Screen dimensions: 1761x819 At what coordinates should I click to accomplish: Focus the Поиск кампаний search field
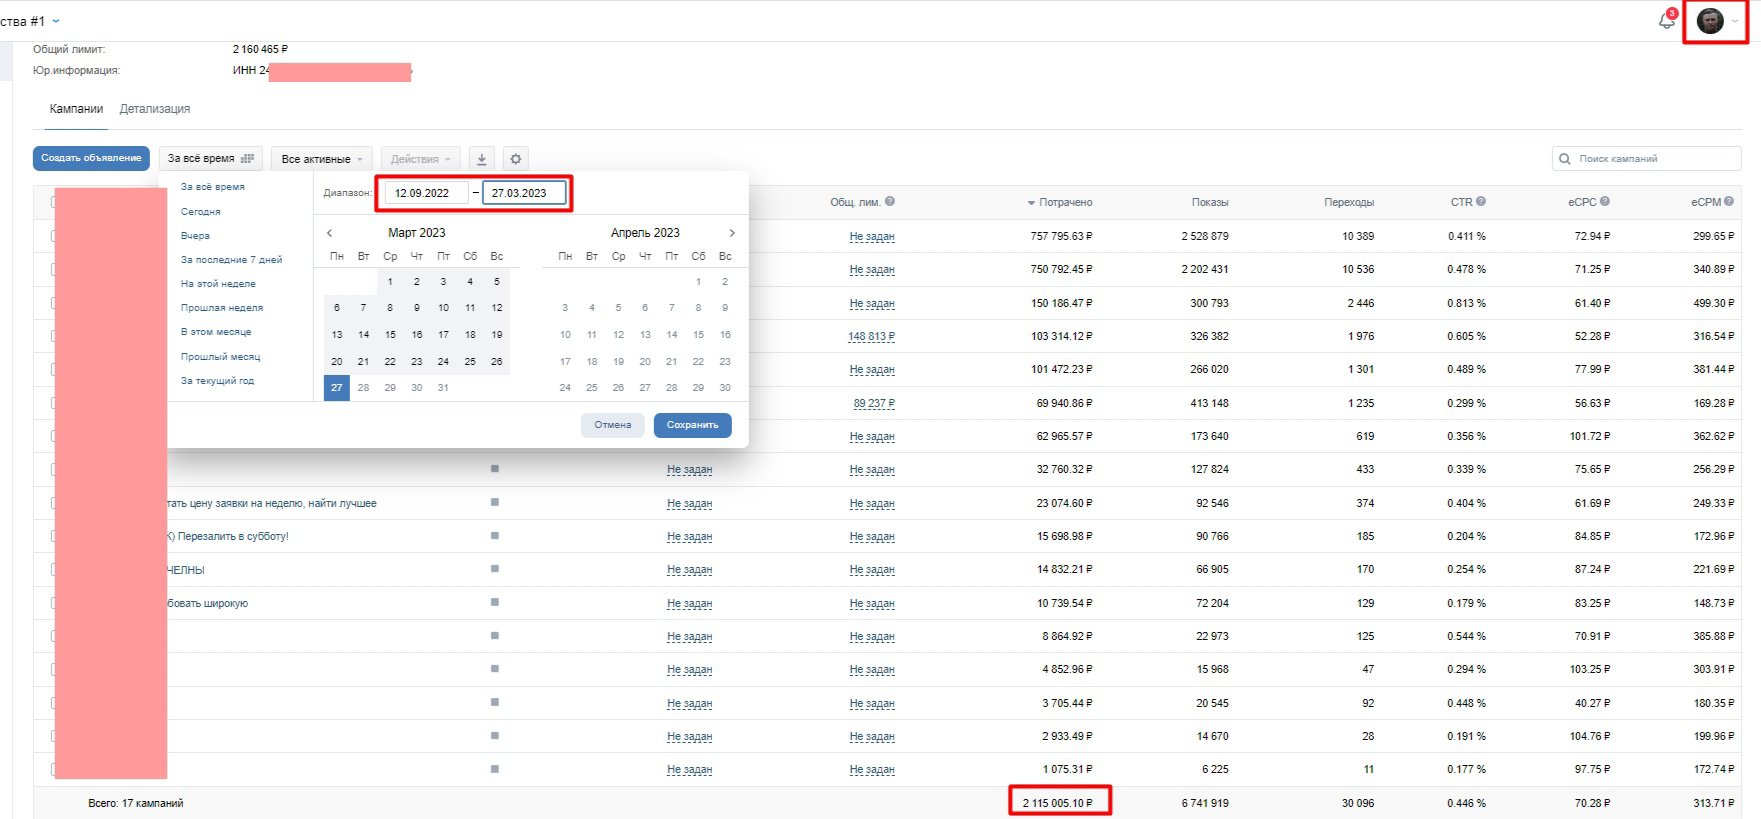pos(1646,159)
